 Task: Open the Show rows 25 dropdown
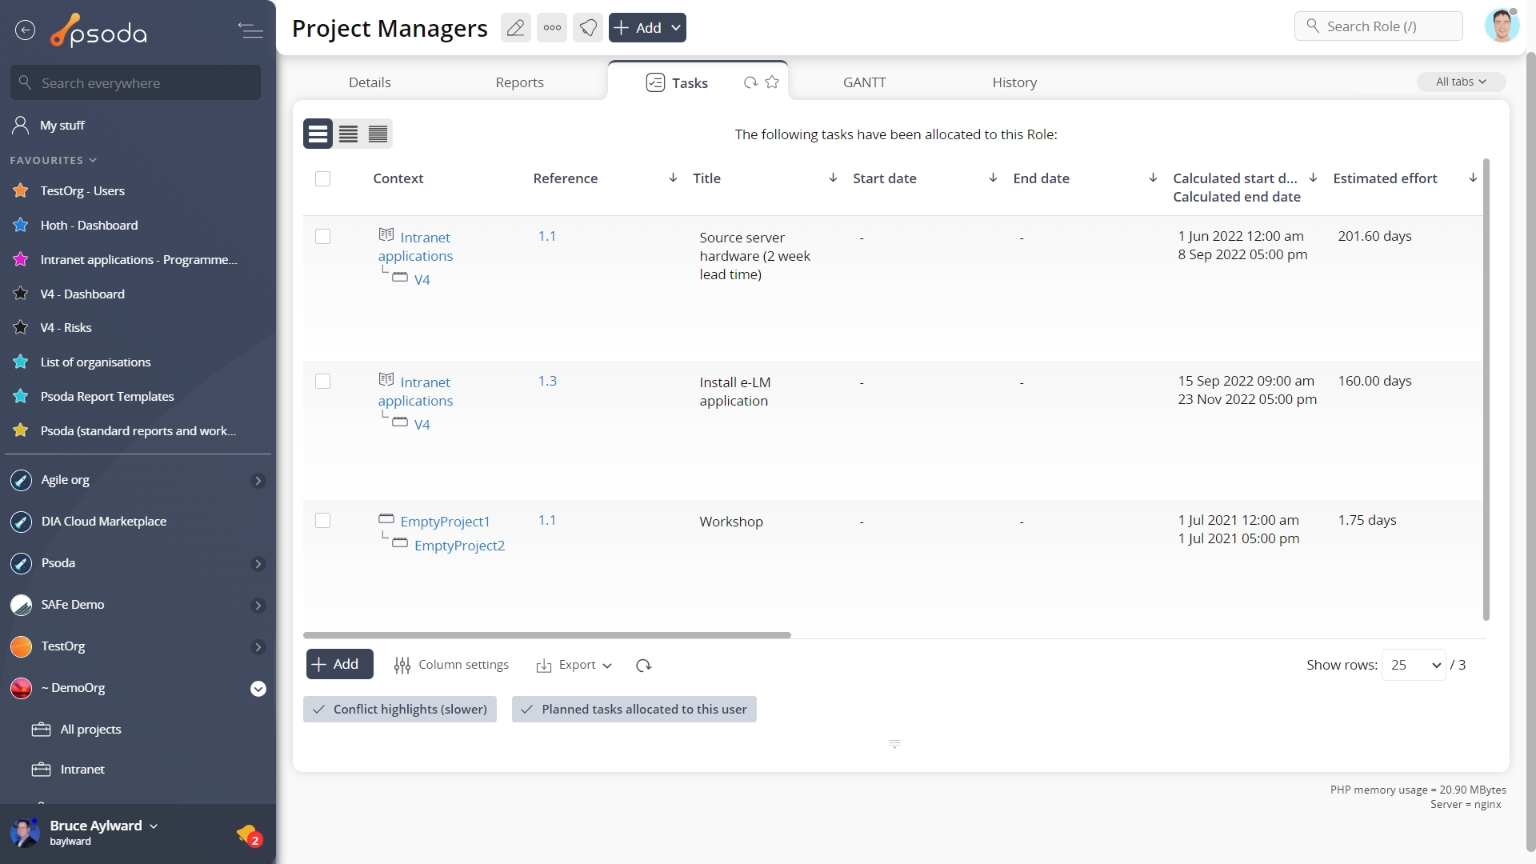(1413, 665)
